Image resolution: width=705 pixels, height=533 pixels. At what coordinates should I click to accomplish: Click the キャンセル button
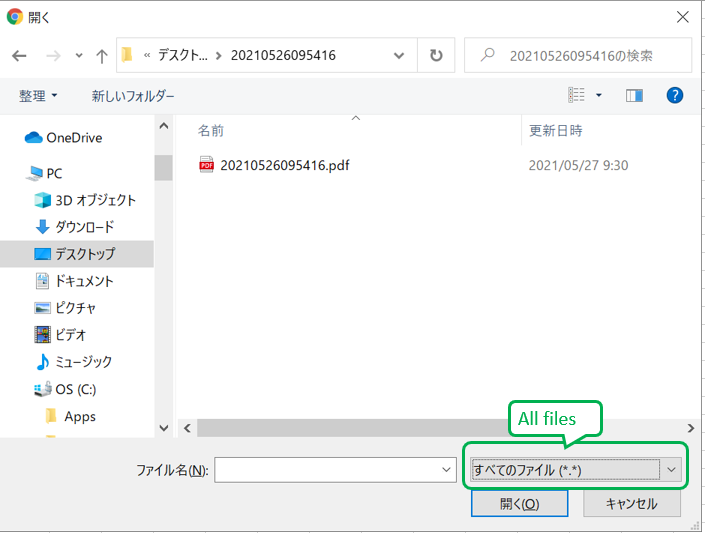point(632,503)
